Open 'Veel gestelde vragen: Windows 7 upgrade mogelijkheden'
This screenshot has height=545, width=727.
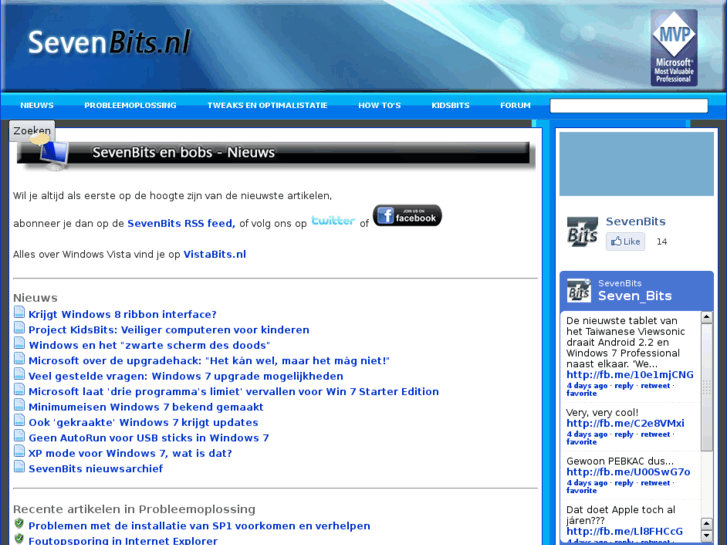186,376
